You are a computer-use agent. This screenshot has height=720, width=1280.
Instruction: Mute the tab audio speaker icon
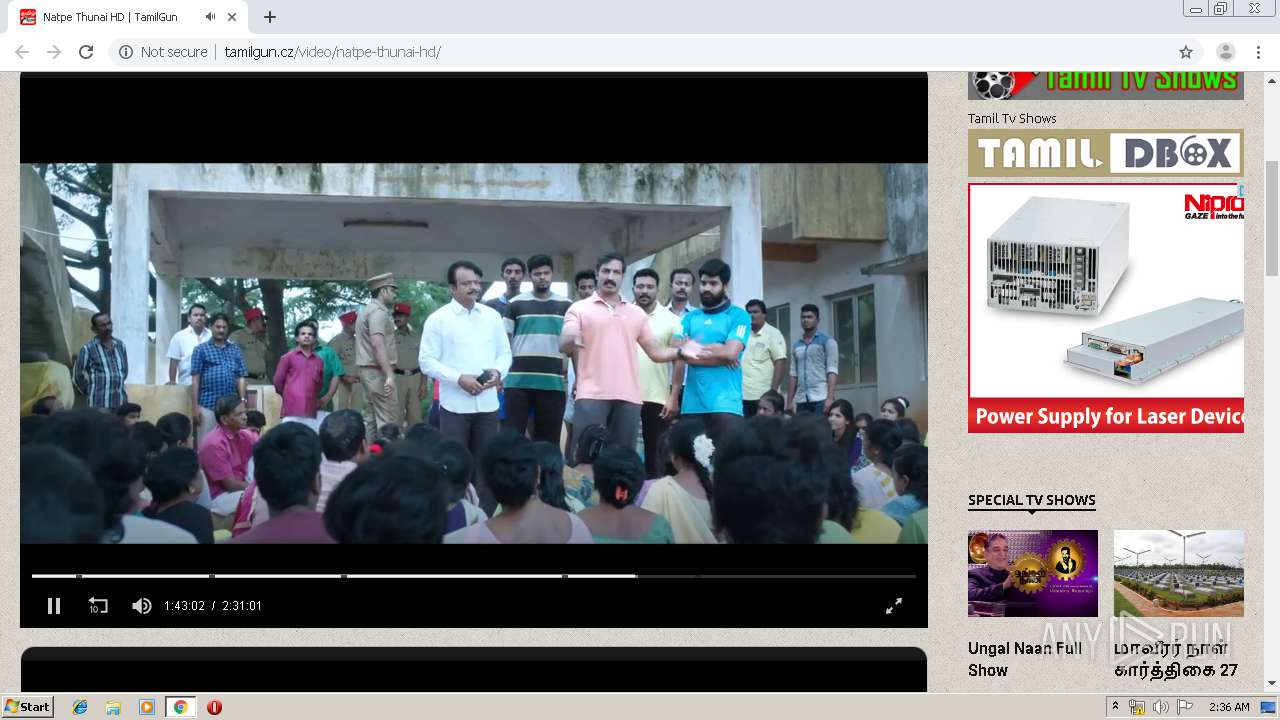coord(210,17)
